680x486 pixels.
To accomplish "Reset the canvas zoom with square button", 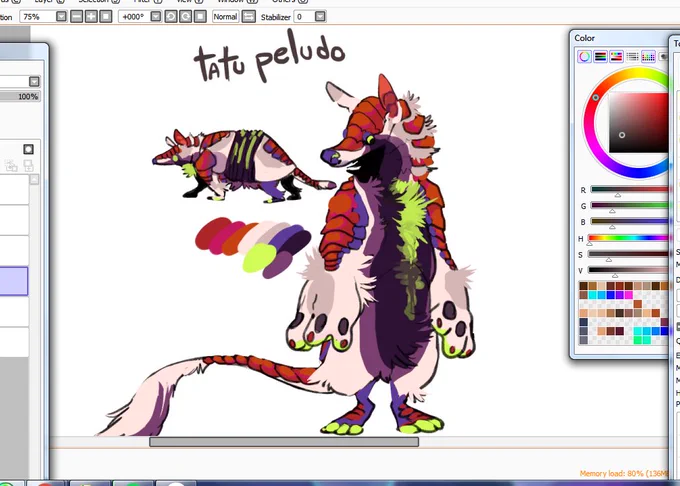I will (106, 17).
